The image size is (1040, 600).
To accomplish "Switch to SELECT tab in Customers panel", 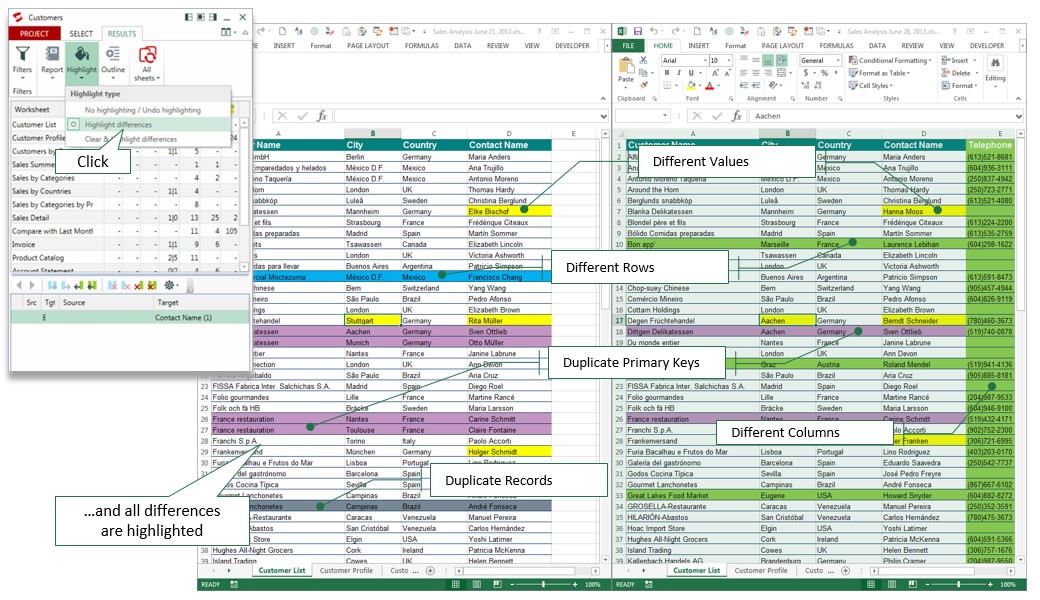I will [x=81, y=34].
